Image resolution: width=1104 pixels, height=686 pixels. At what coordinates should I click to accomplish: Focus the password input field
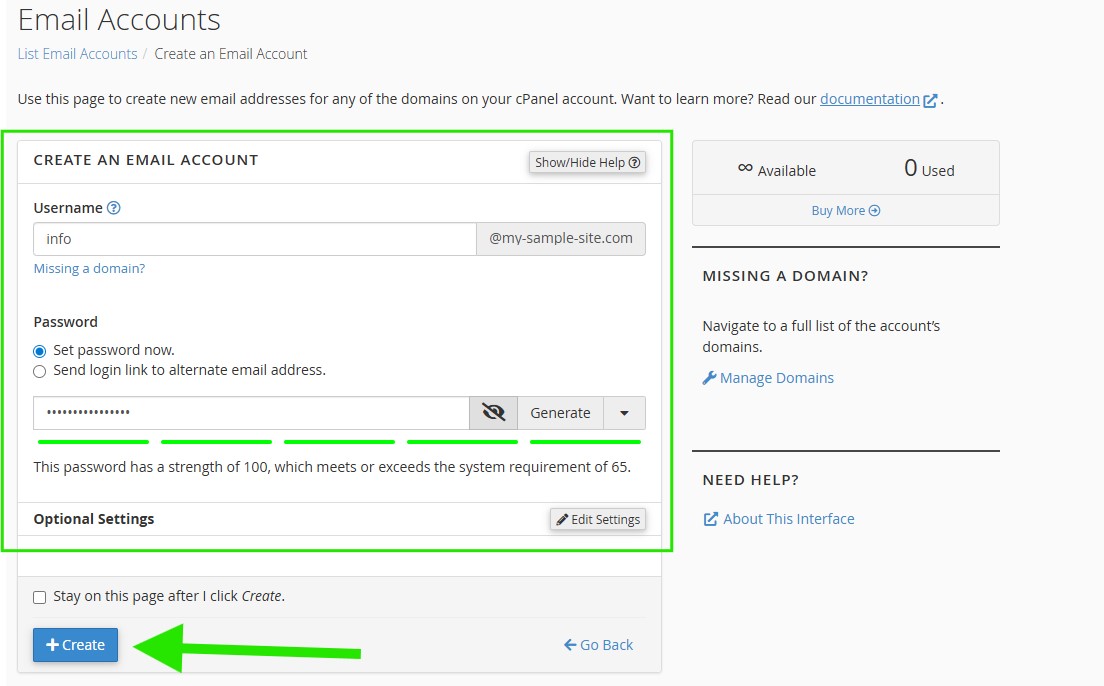[x=250, y=413]
